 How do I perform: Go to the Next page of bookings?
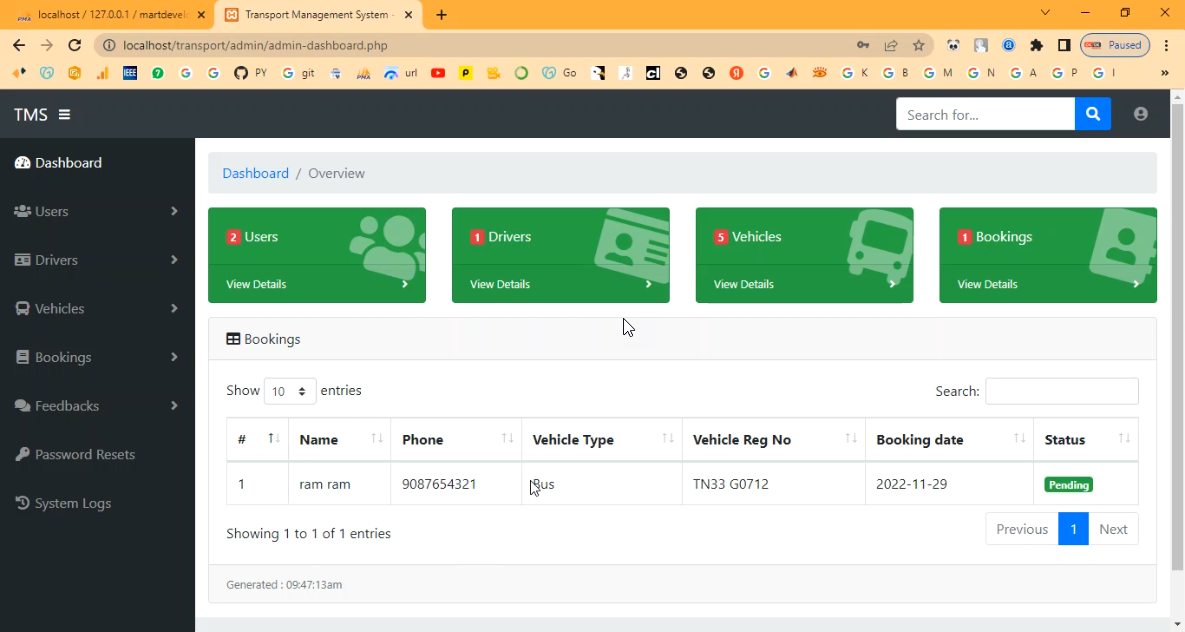1112,529
